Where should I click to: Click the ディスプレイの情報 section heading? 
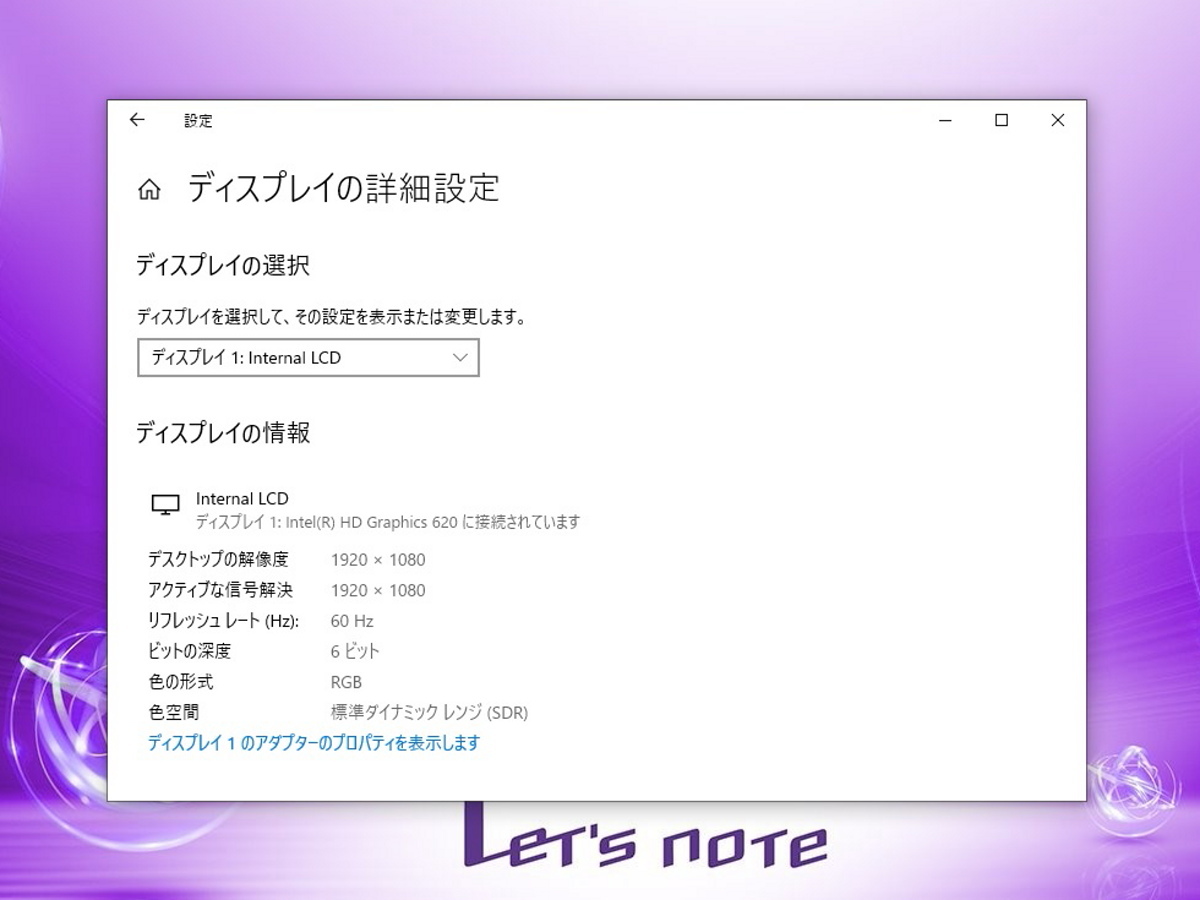pos(222,433)
